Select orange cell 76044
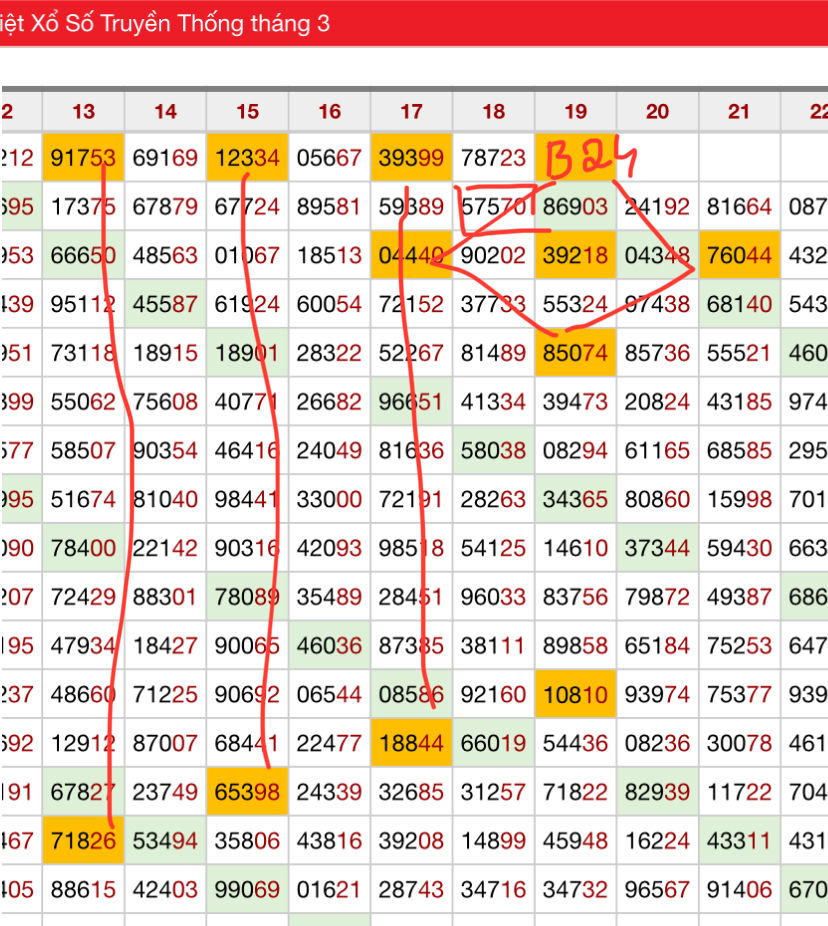 (x=739, y=256)
